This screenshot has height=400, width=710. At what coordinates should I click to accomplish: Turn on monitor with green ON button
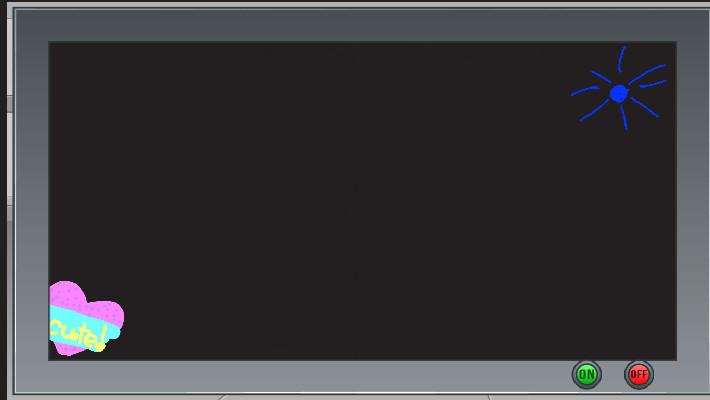coord(586,375)
